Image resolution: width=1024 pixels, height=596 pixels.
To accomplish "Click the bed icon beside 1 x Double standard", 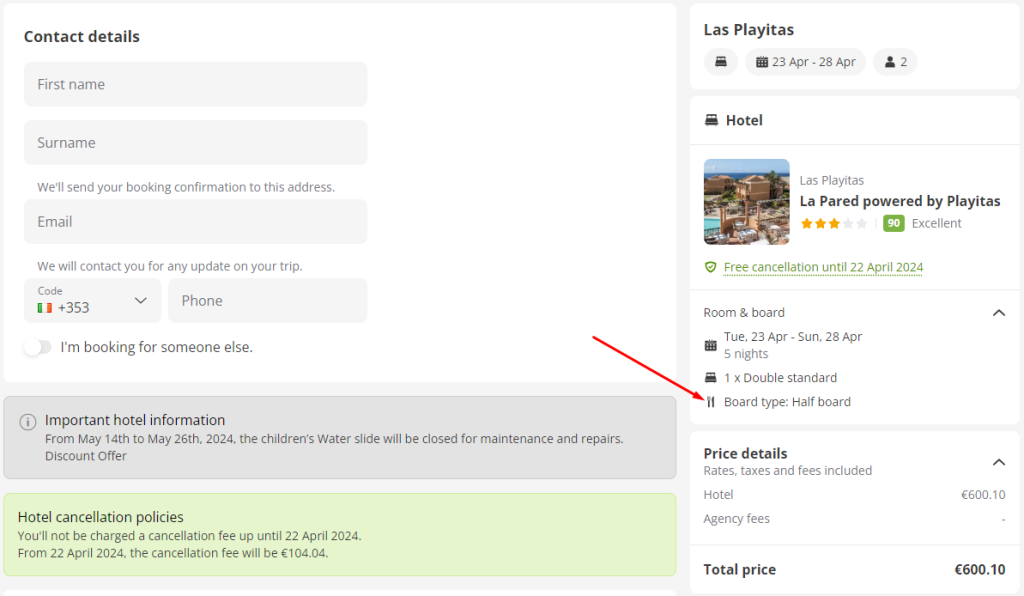I will (711, 378).
